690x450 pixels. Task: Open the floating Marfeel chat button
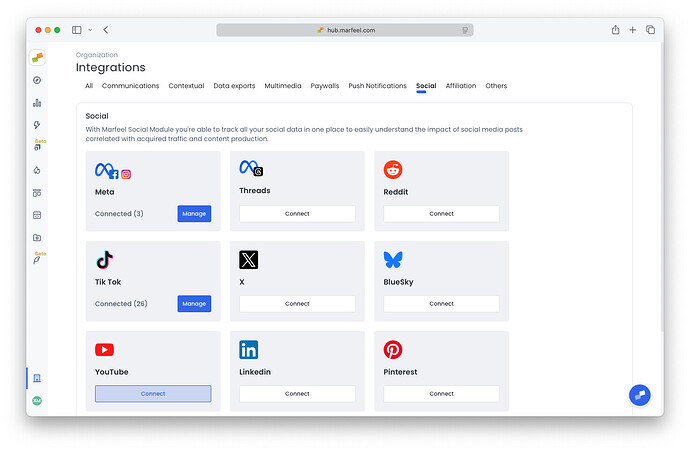pos(640,395)
